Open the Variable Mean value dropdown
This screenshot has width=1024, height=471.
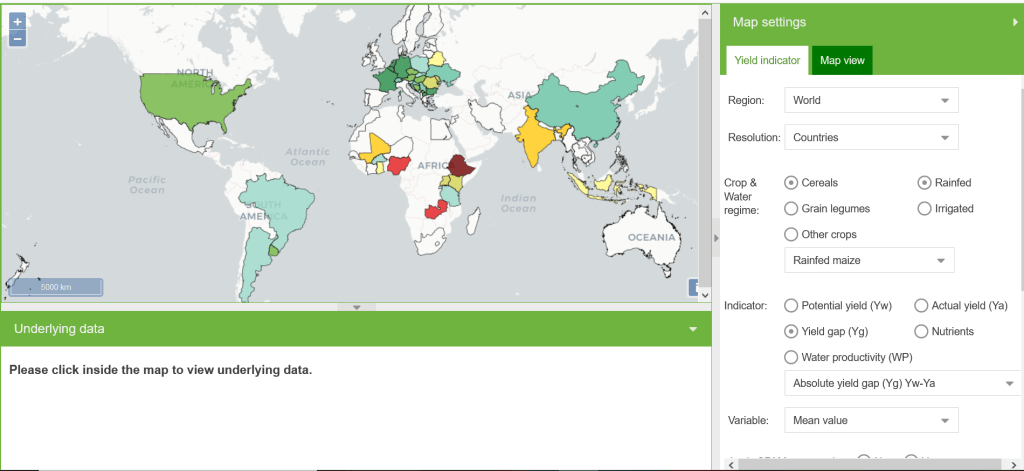(870, 420)
